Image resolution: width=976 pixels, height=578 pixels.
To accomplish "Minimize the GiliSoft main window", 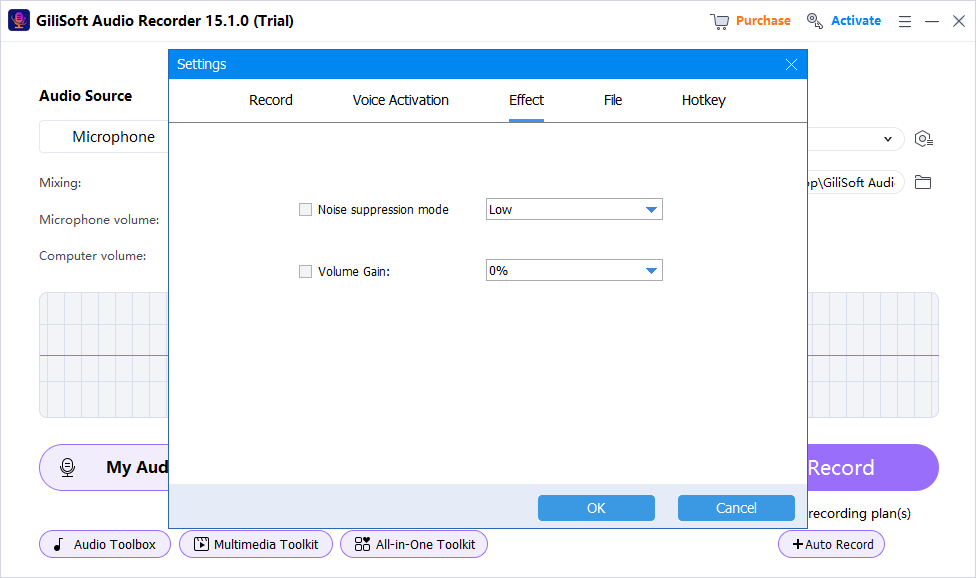I will click(932, 22).
